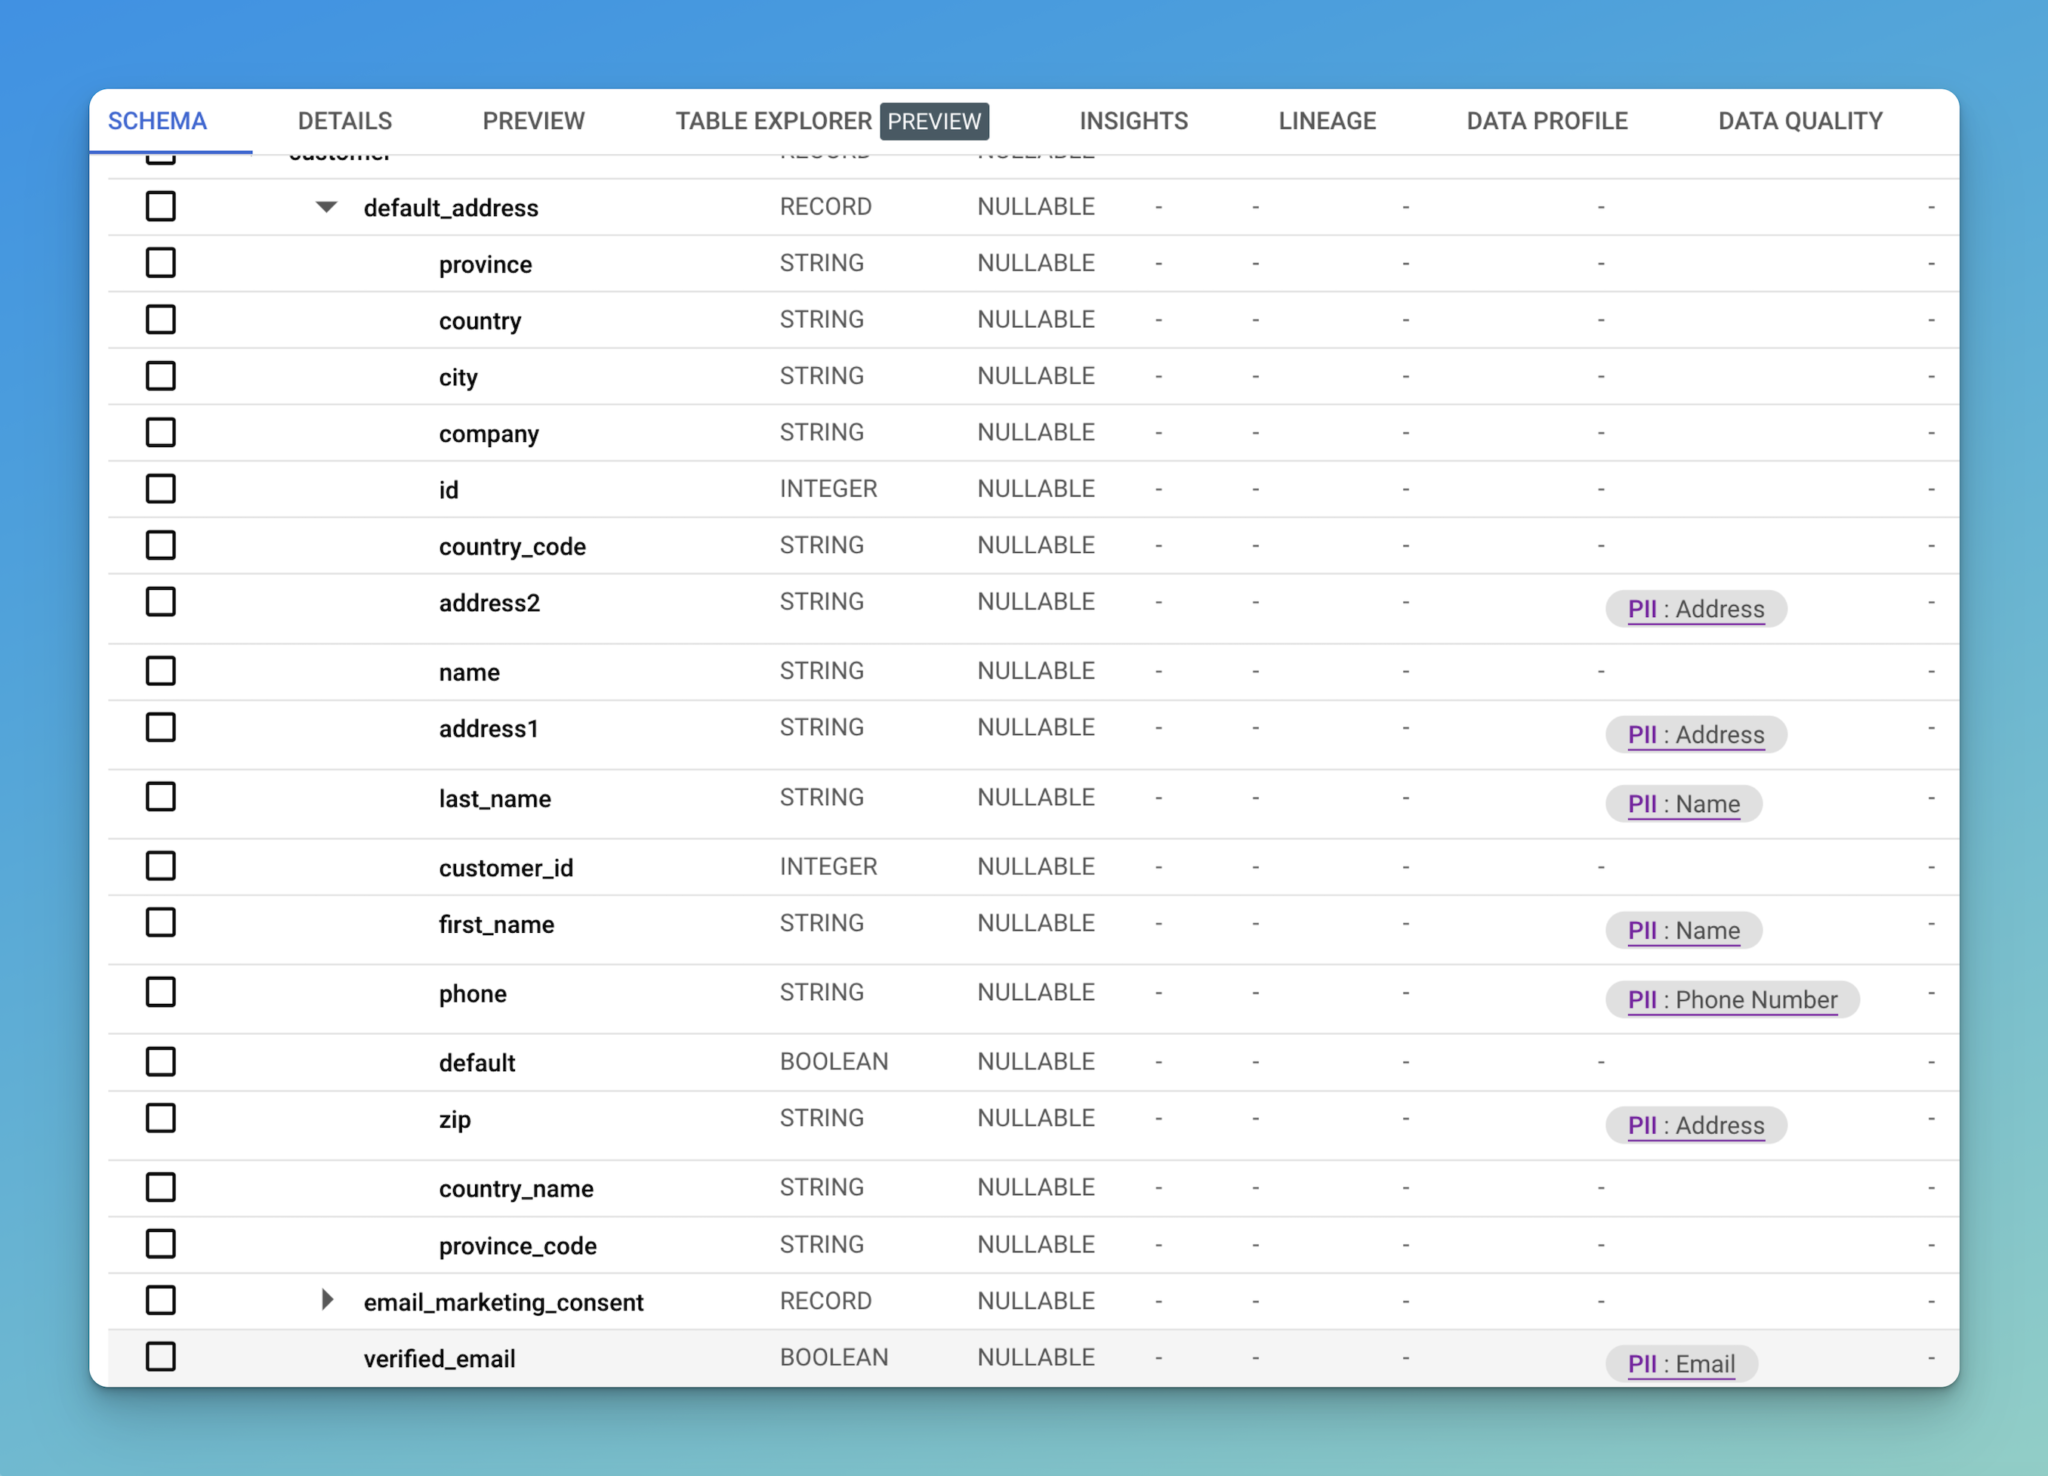Open the PII Address tag on zip
The width and height of the screenshot is (2048, 1476).
pyautogui.click(x=1695, y=1124)
